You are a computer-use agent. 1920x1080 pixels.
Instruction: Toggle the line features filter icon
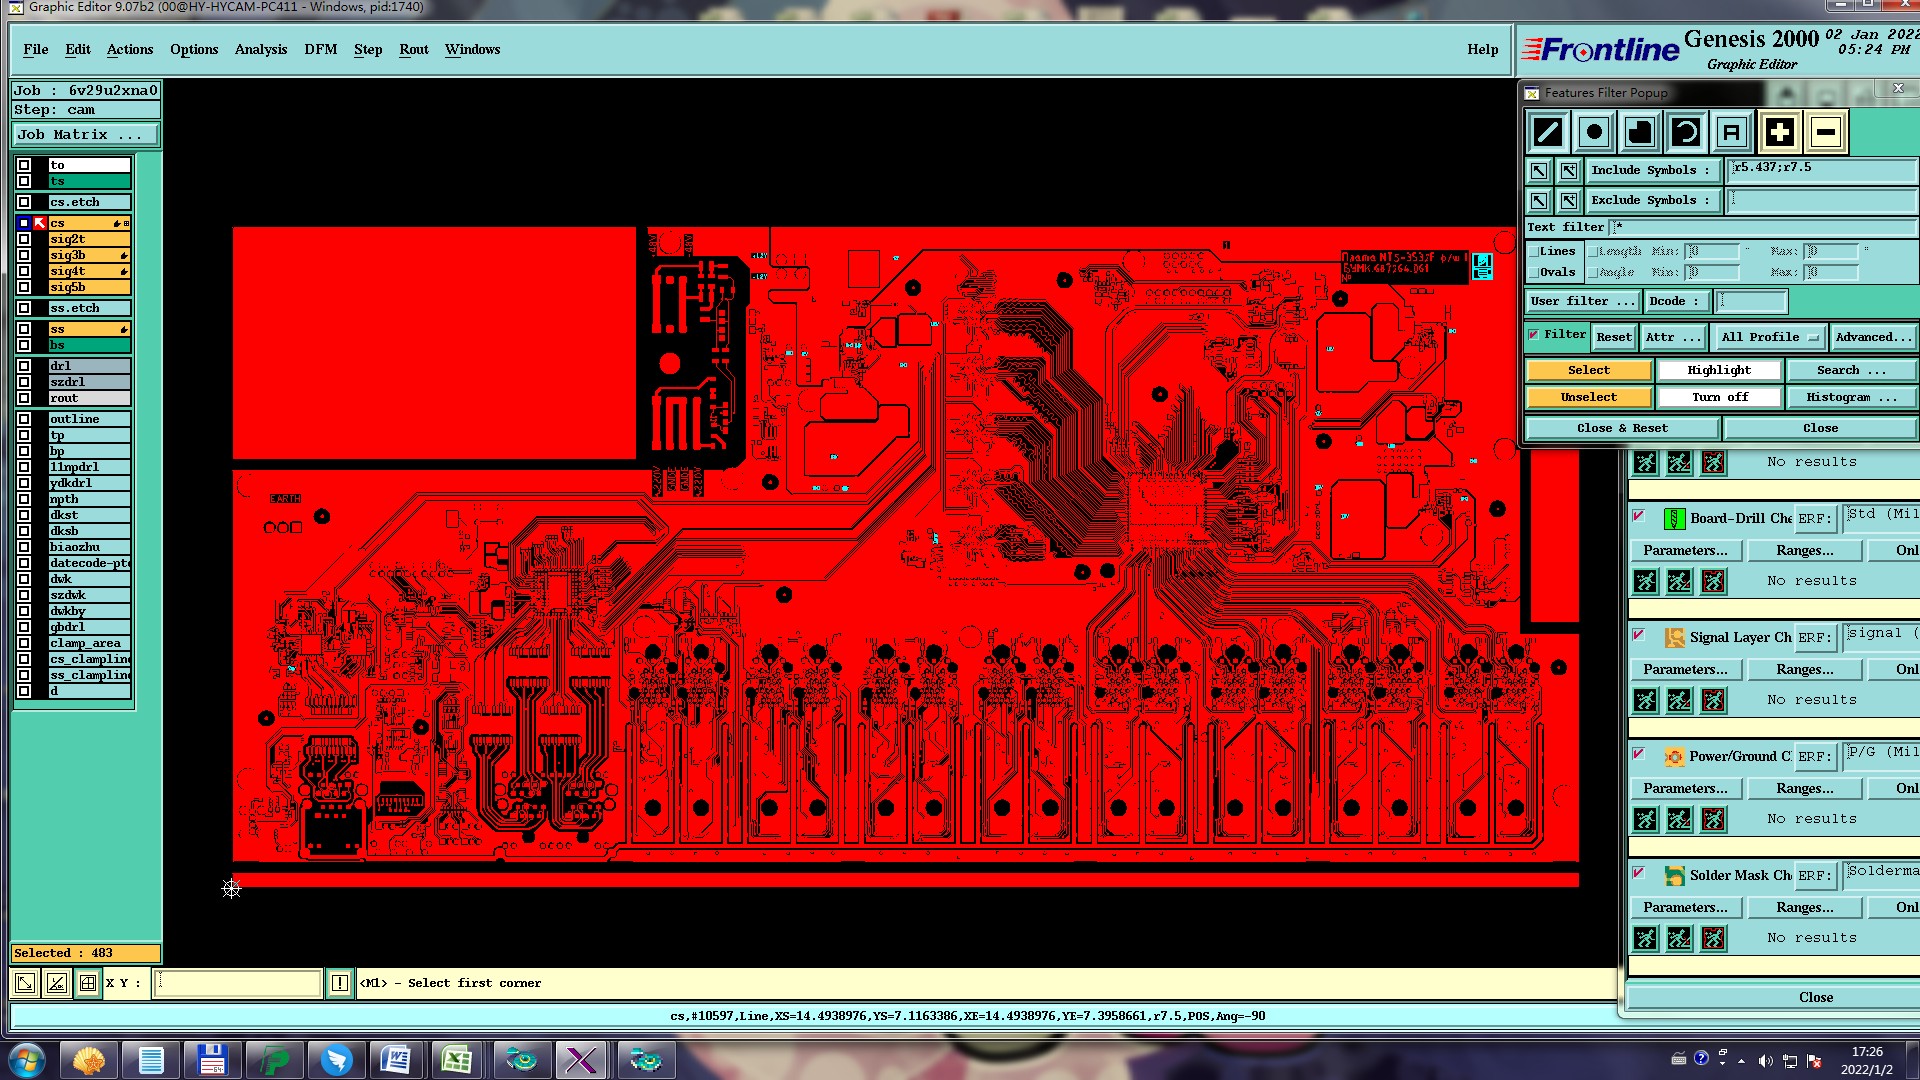(1547, 132)
